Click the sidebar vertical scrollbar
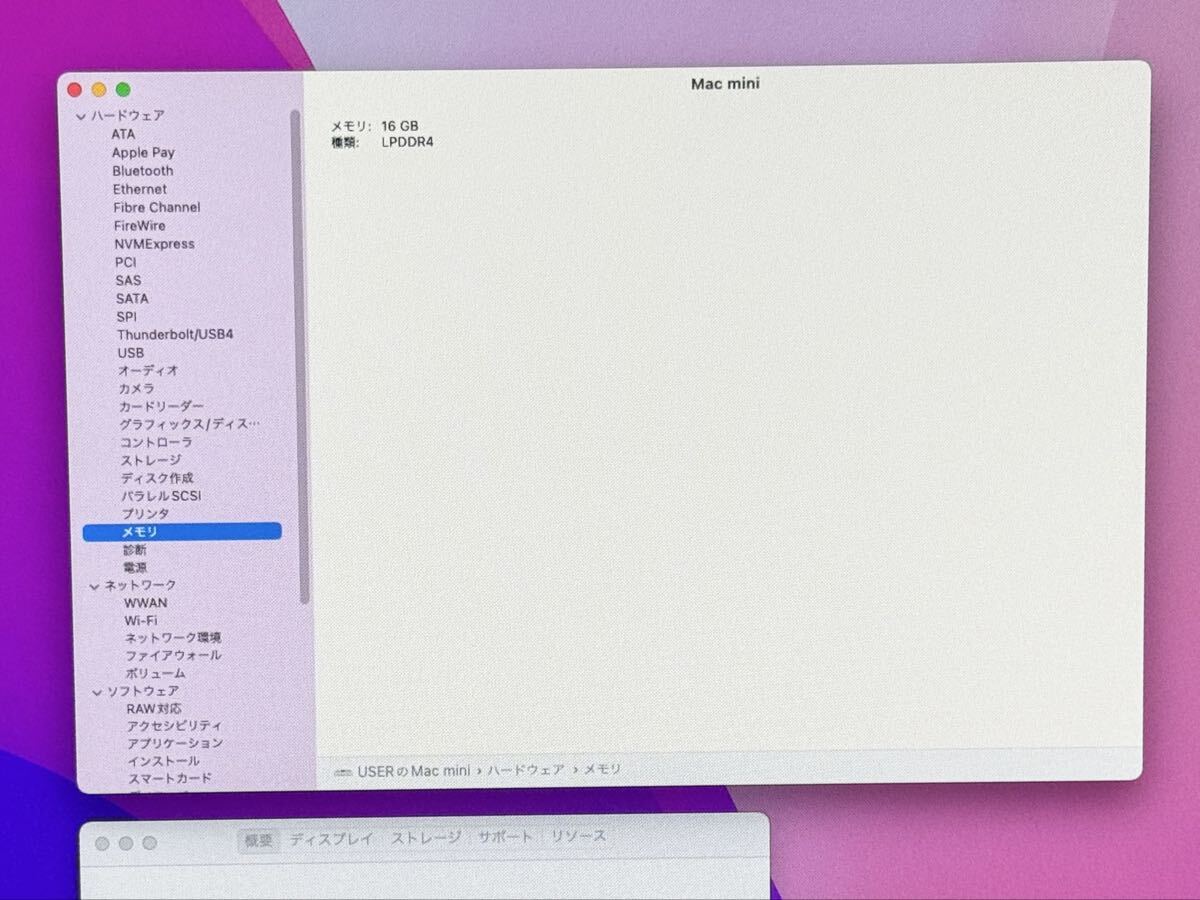Viewport: 1200px width, 900px height. [x=298, y=355]
